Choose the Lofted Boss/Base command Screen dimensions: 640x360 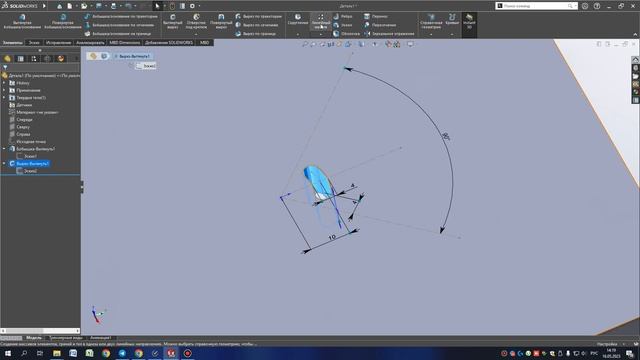coord(119,25)
